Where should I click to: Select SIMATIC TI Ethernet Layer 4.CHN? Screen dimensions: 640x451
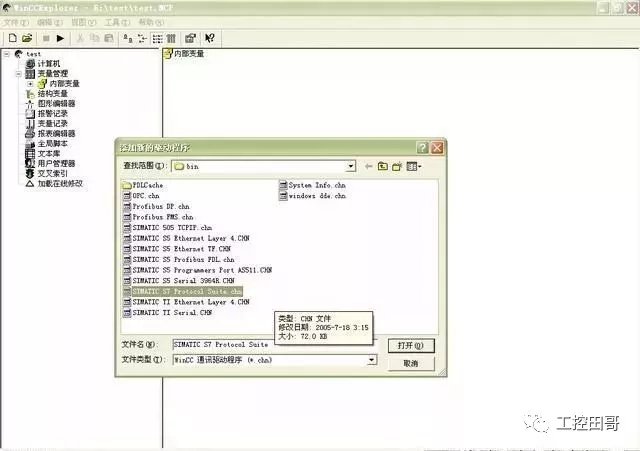186,302
